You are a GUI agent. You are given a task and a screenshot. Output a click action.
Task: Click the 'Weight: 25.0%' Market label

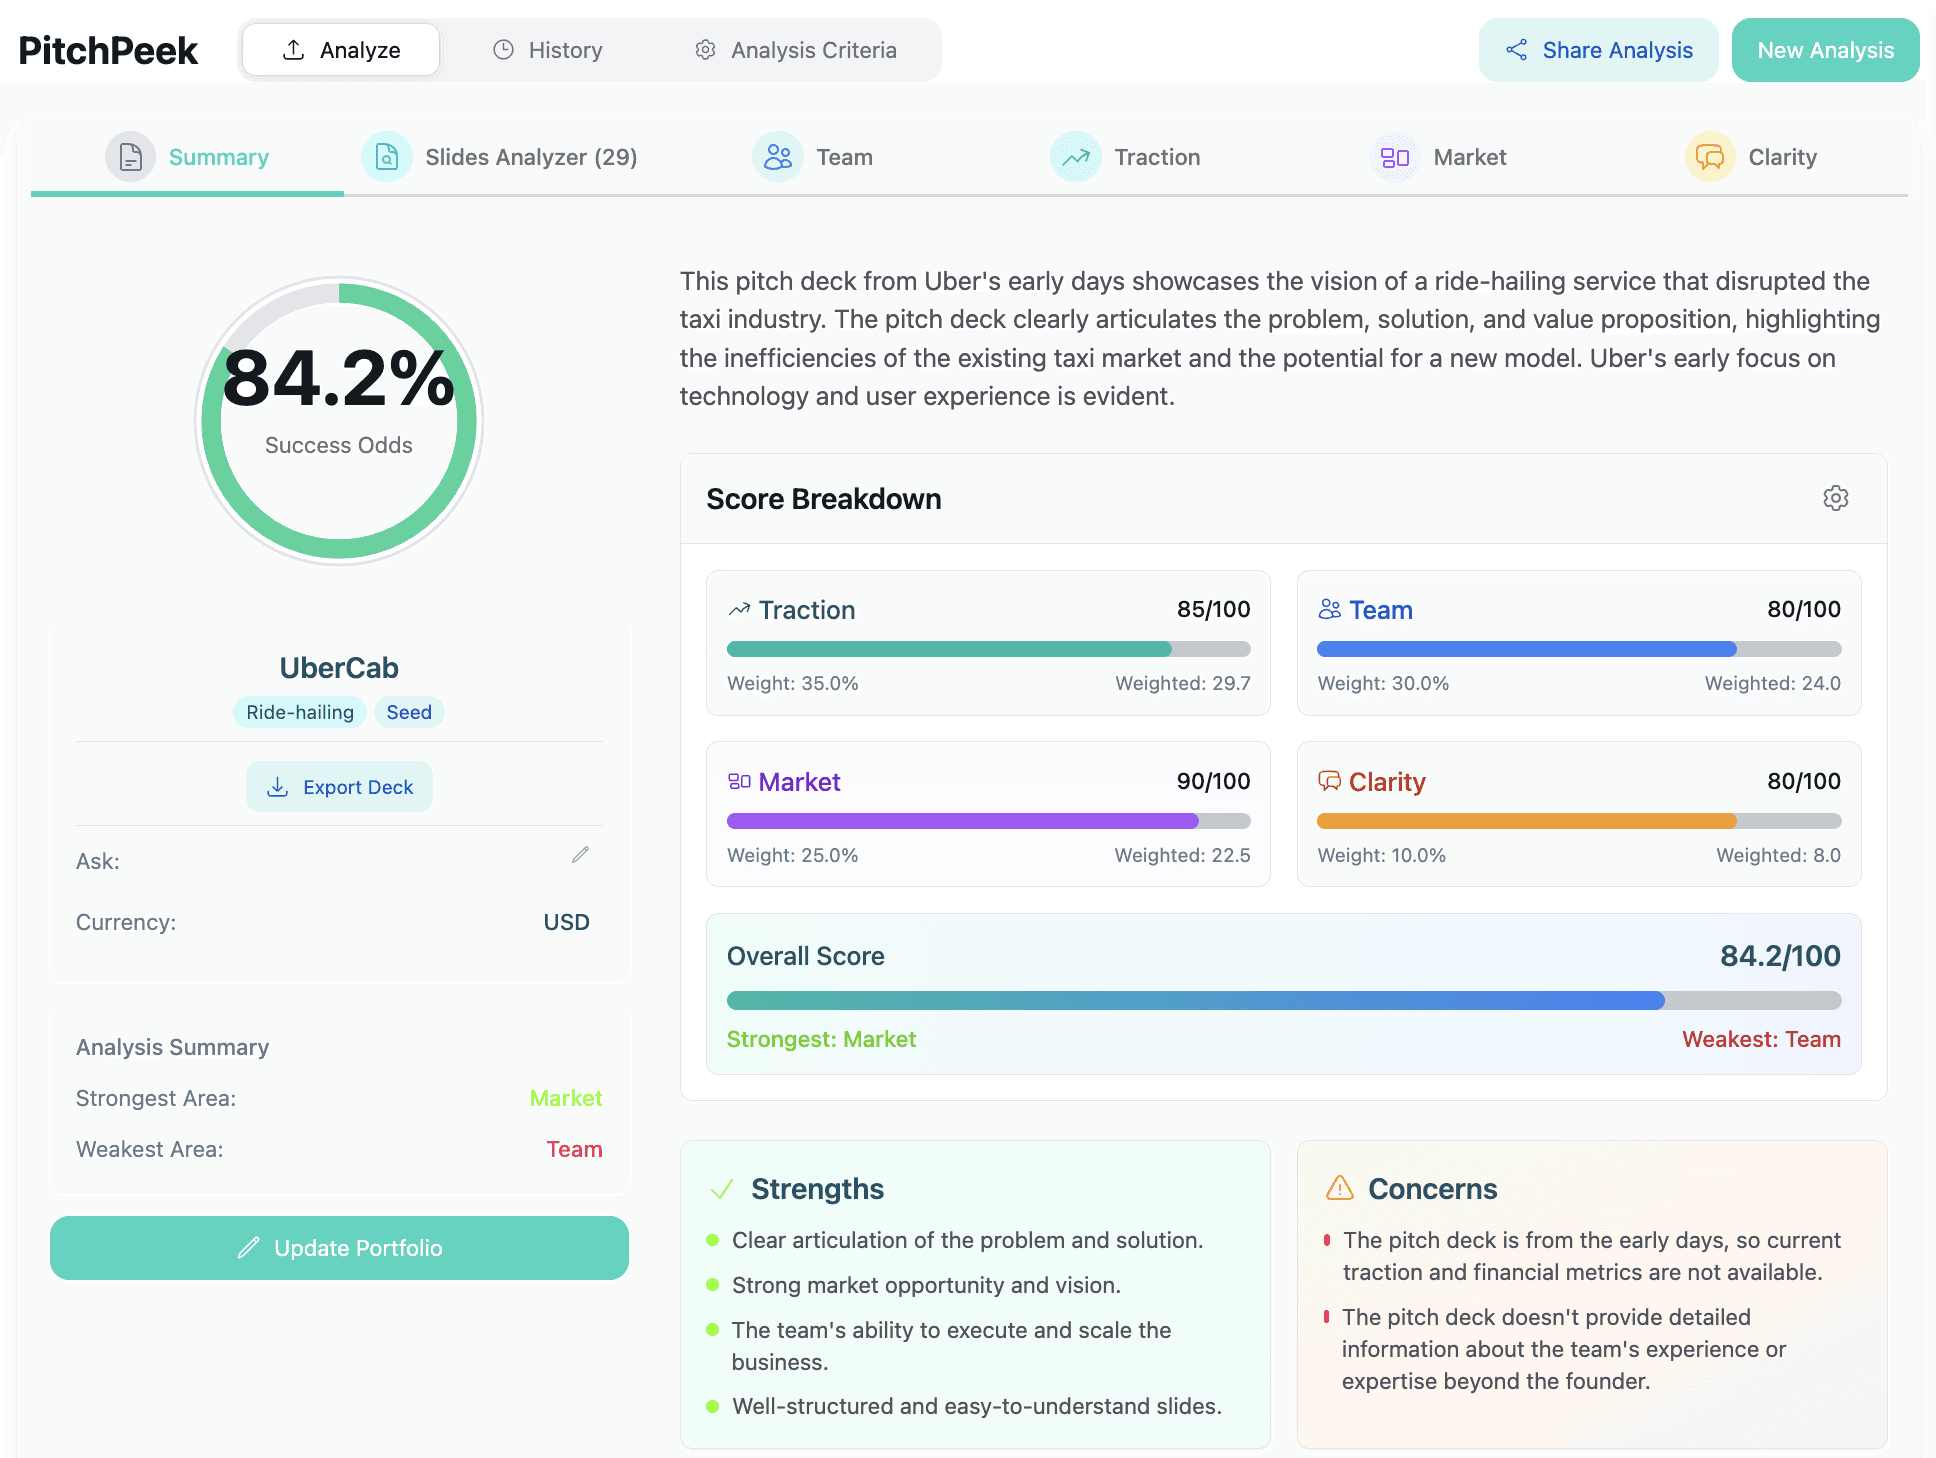click(x=792, y=855)
